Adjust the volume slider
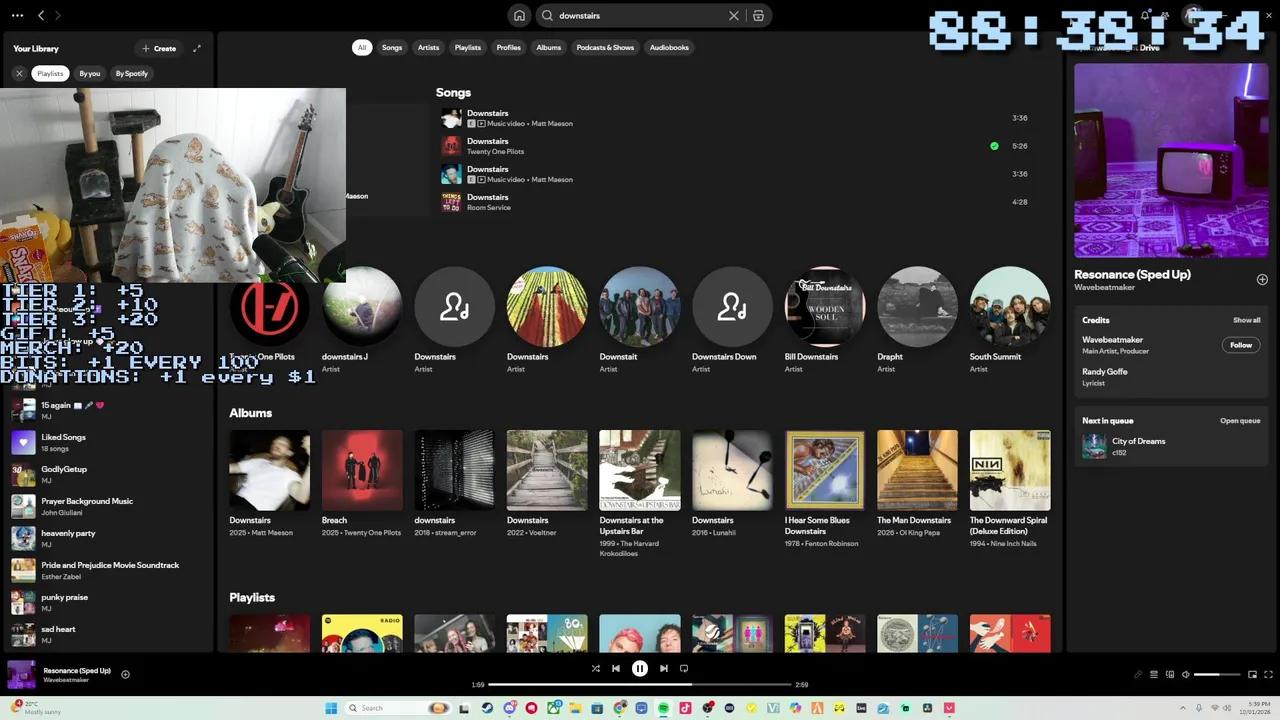Screen dimensions: 1280x720 pyautogui.click(x=1216, y=675)
